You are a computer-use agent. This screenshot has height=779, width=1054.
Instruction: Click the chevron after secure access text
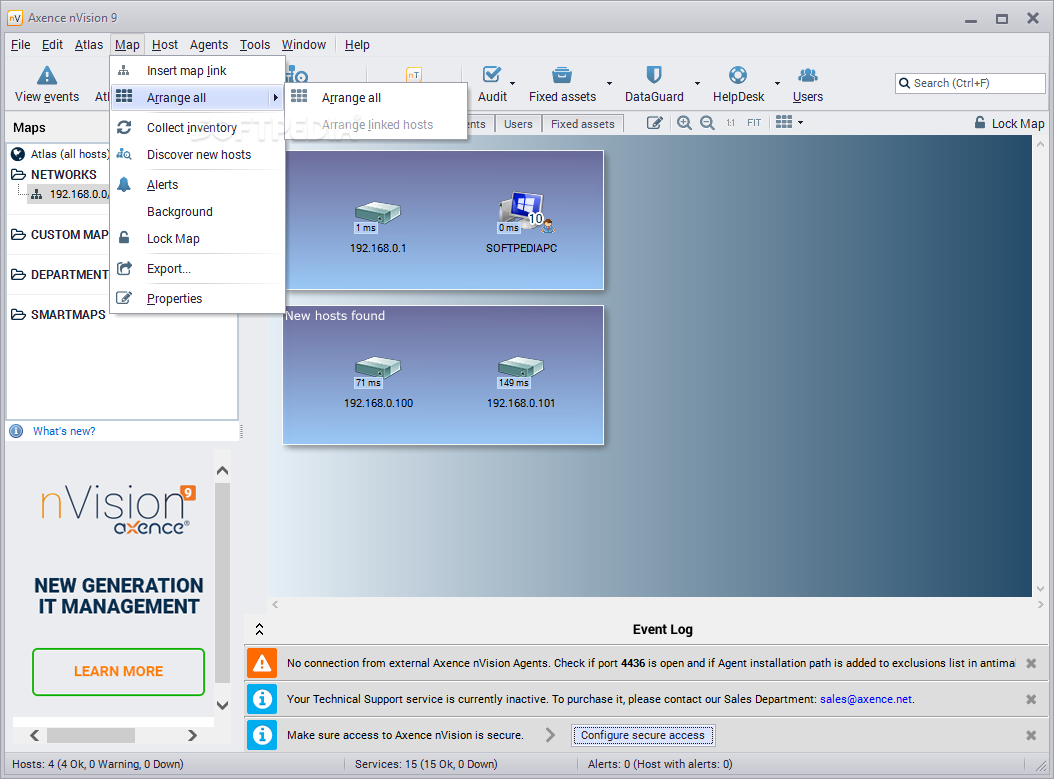[x=551, y=735]
